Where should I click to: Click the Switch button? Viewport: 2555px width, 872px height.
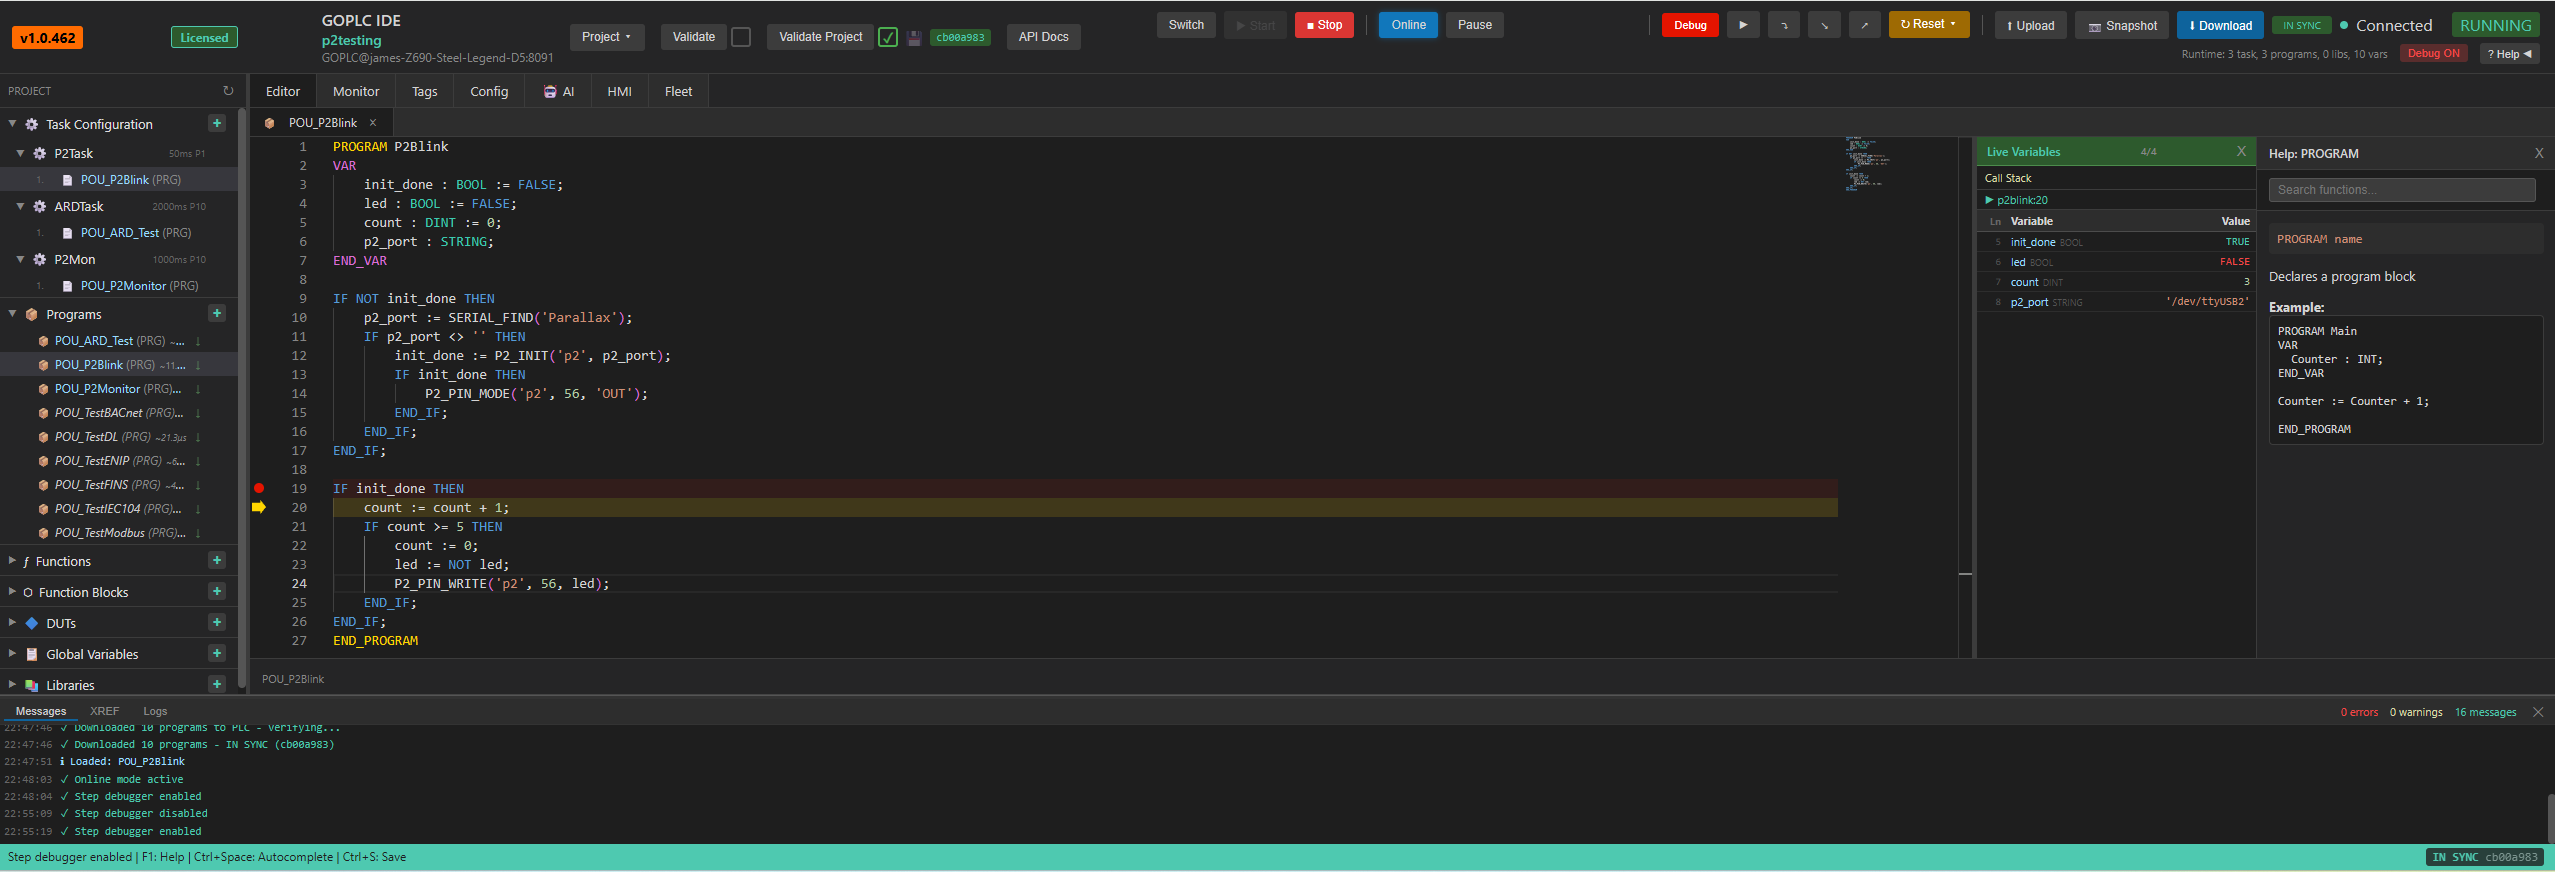1186,25
